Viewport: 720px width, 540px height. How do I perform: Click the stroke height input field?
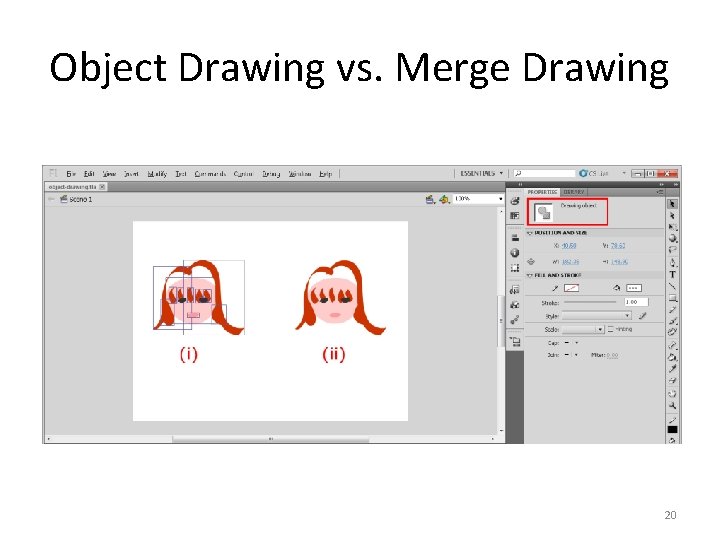636,302
